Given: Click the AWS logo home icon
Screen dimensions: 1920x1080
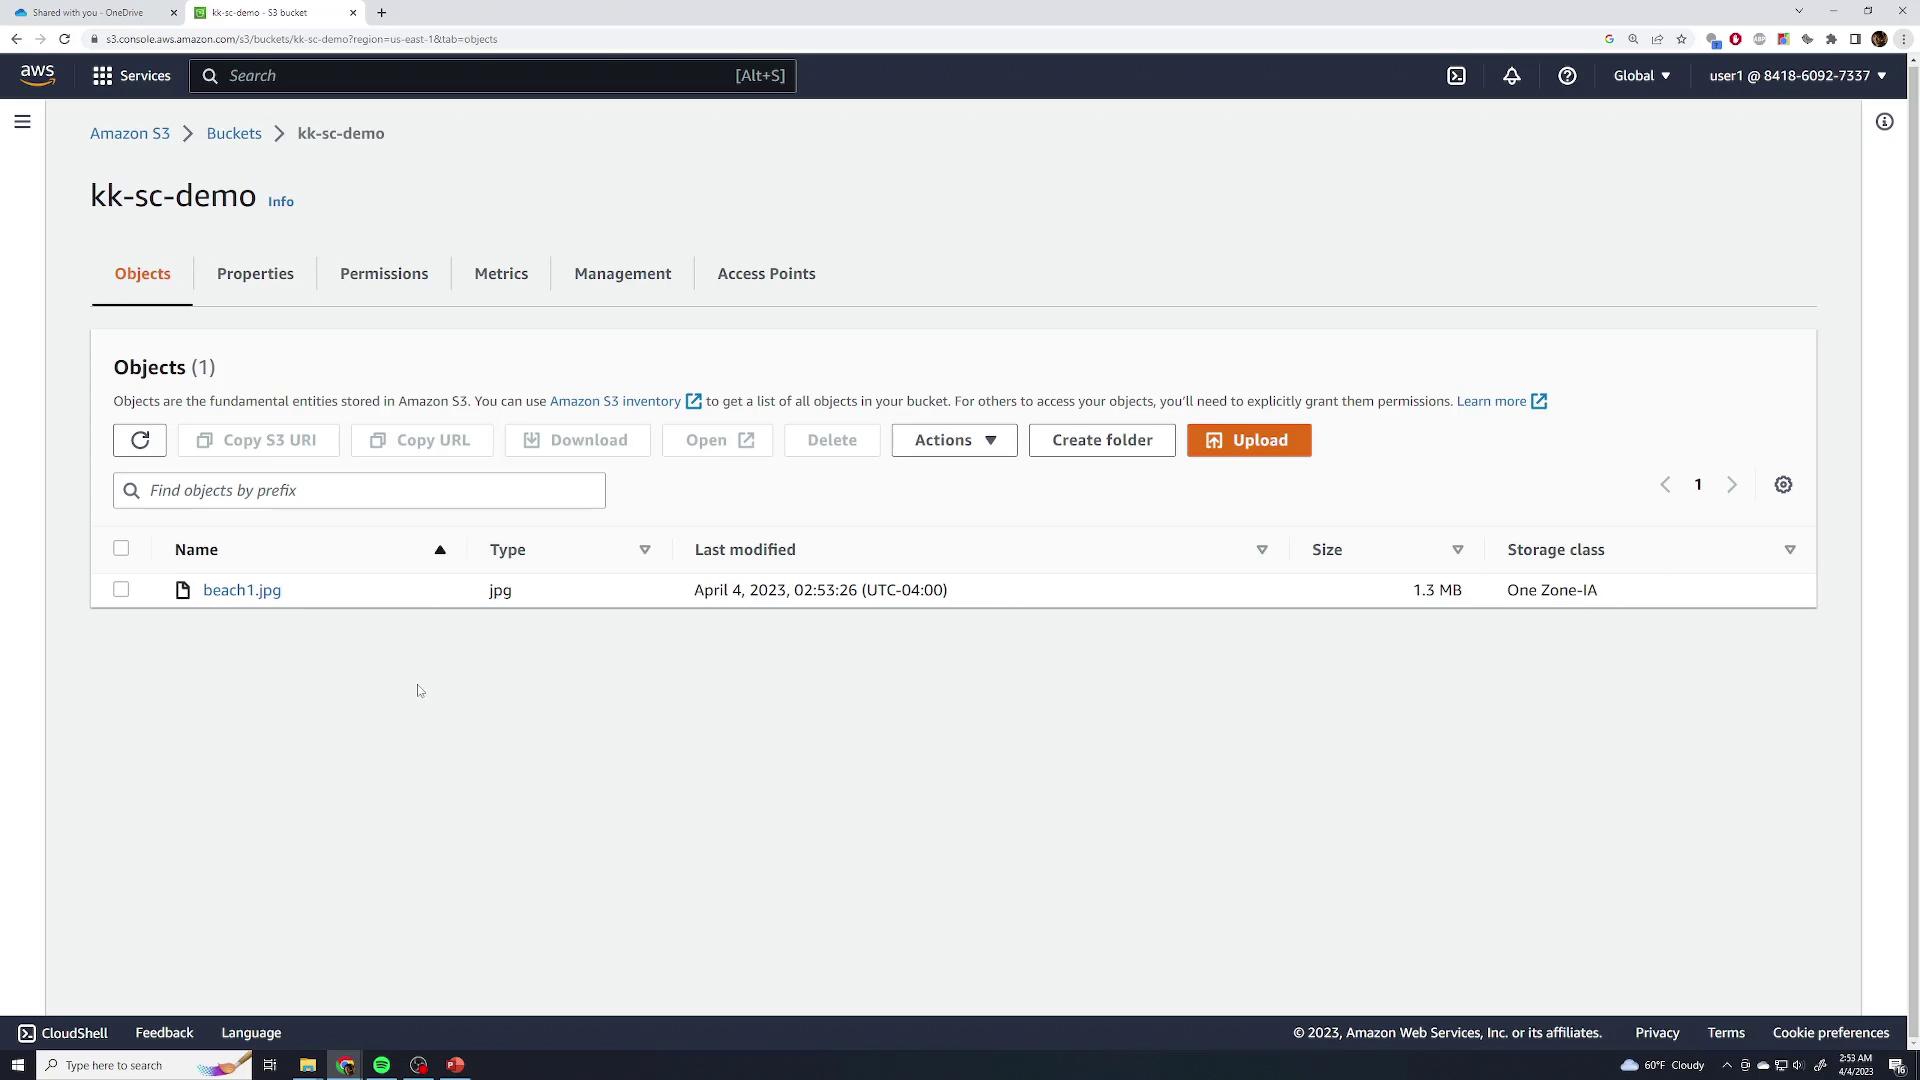Looking at the screenshot, I should [37, 76].
